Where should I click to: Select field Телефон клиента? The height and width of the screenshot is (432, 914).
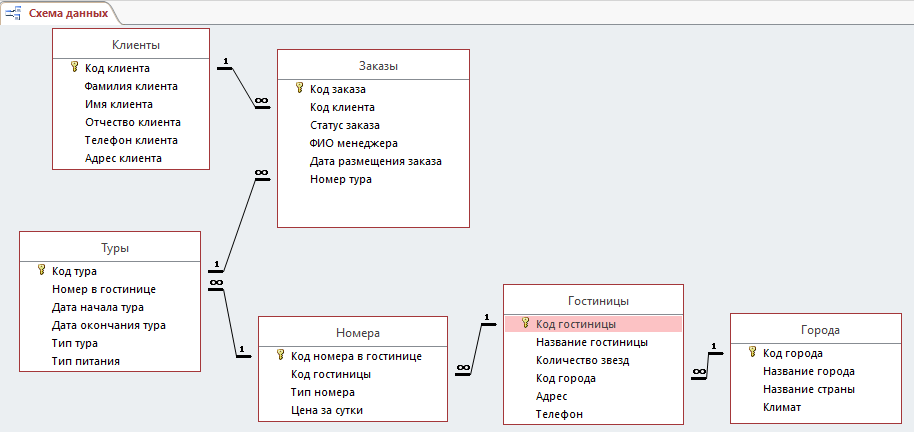131,141
